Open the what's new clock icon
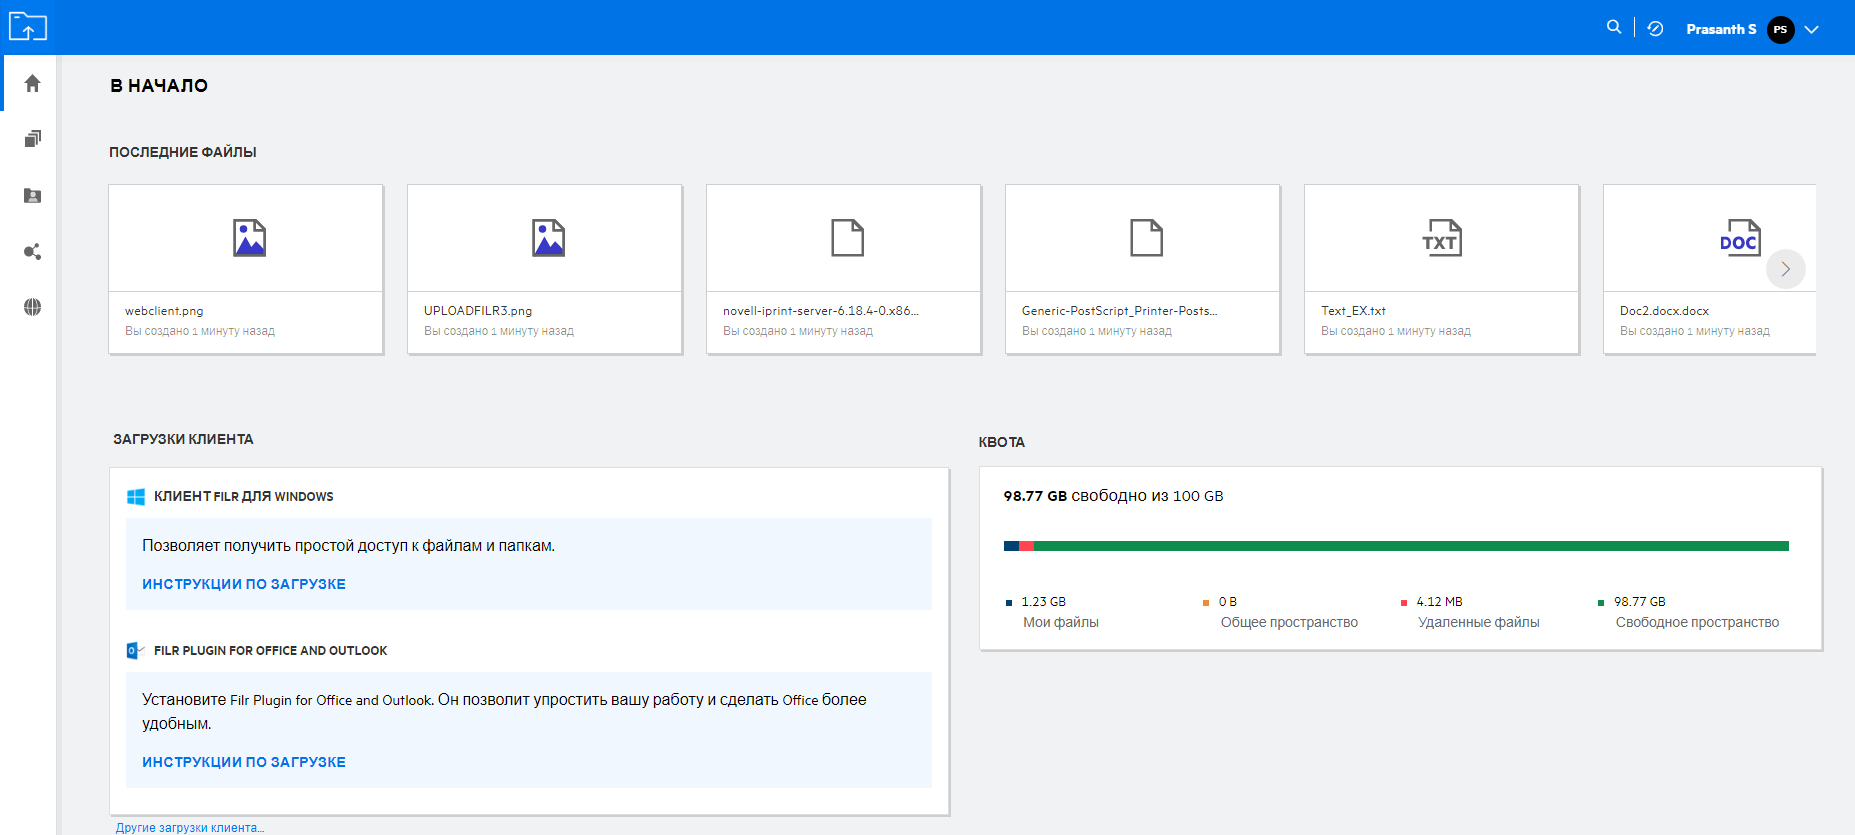This screenshot has height=835, width=1855. pos(1655,29)
